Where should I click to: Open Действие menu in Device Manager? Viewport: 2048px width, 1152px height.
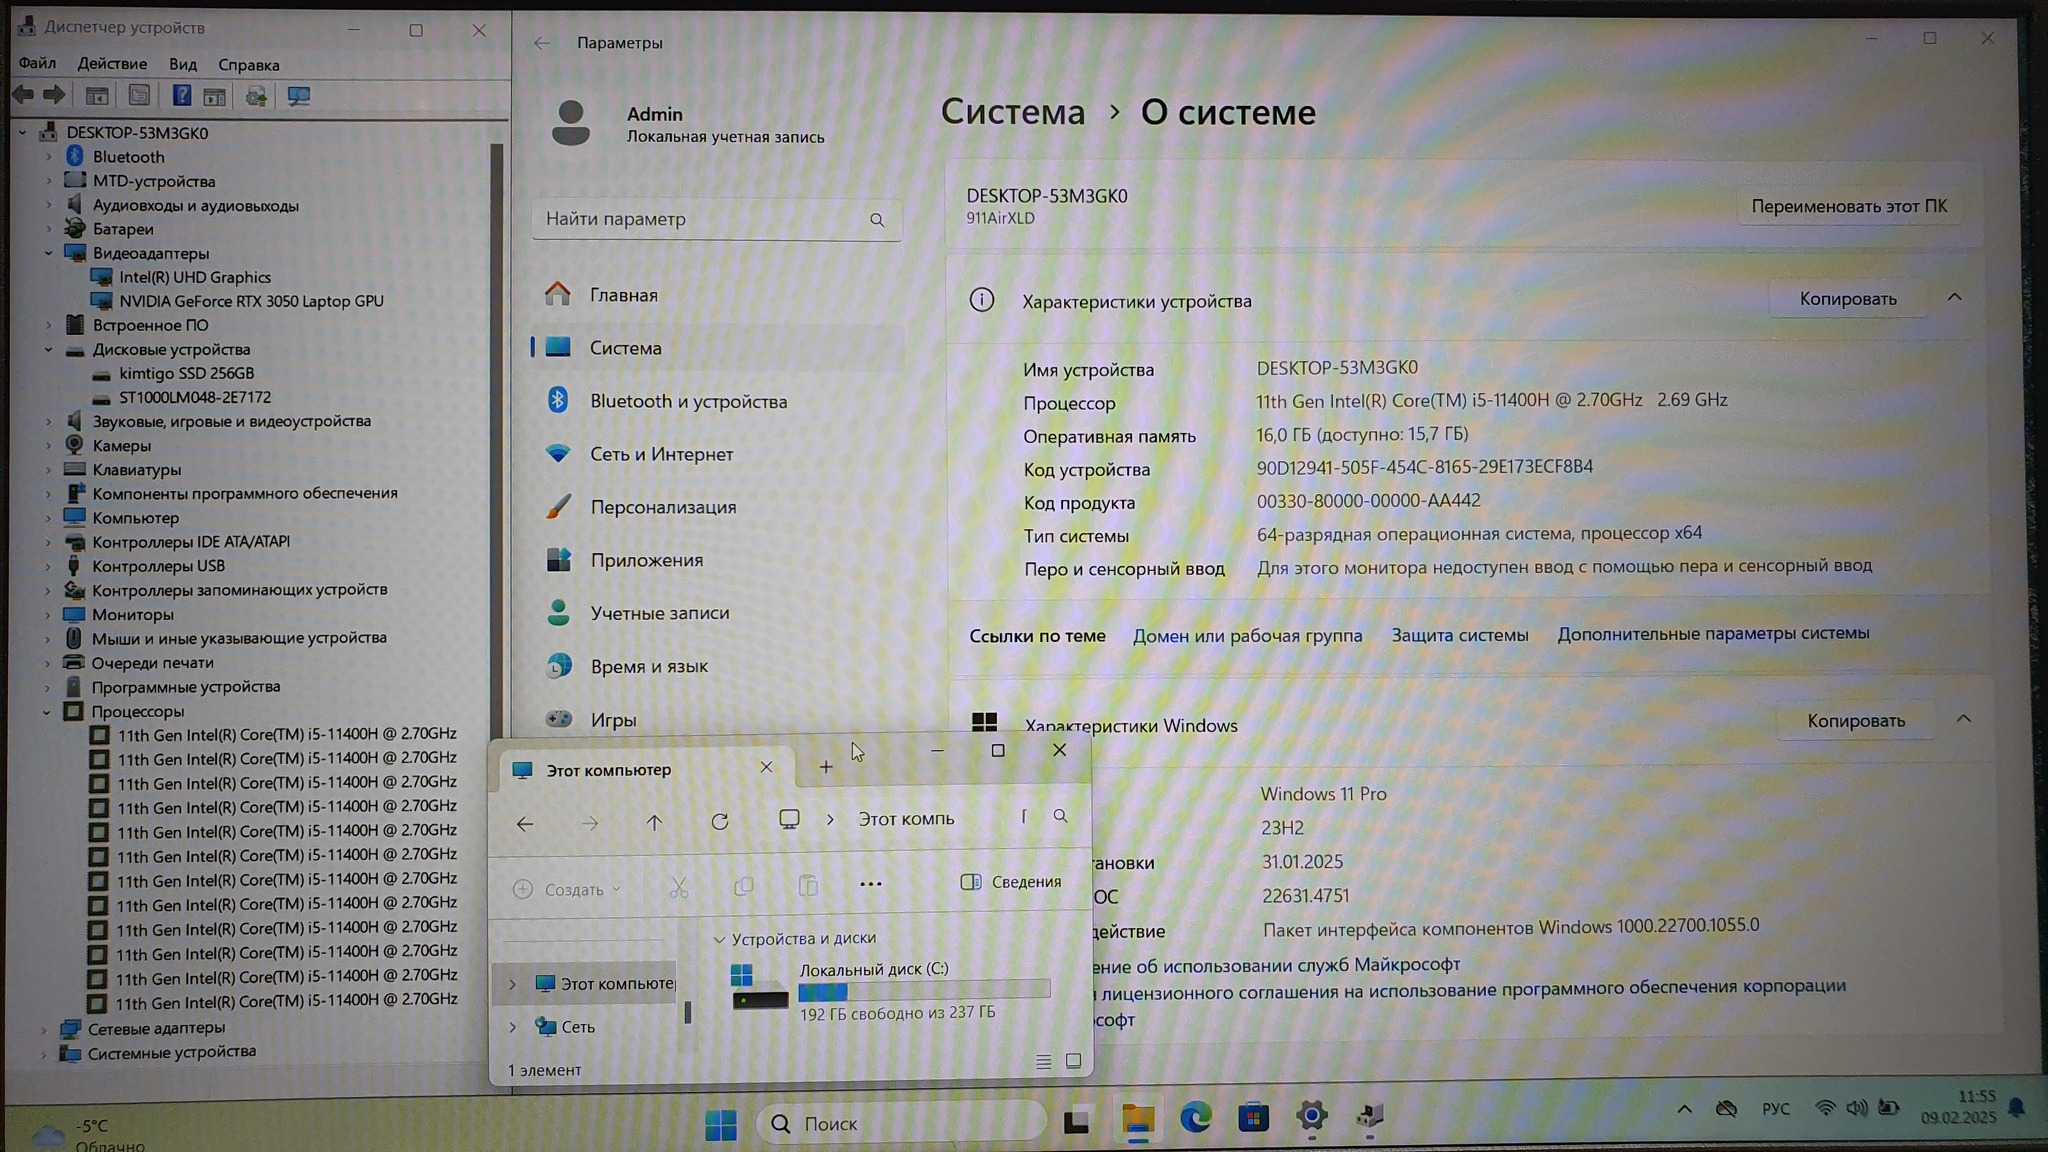112,64
